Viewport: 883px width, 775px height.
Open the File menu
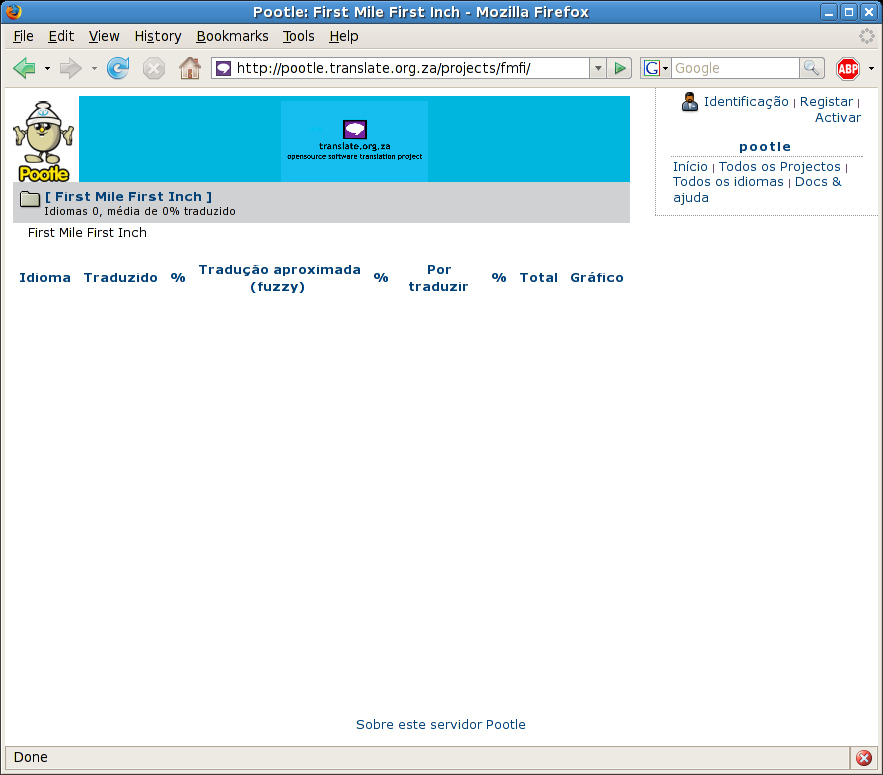(23, 36)
